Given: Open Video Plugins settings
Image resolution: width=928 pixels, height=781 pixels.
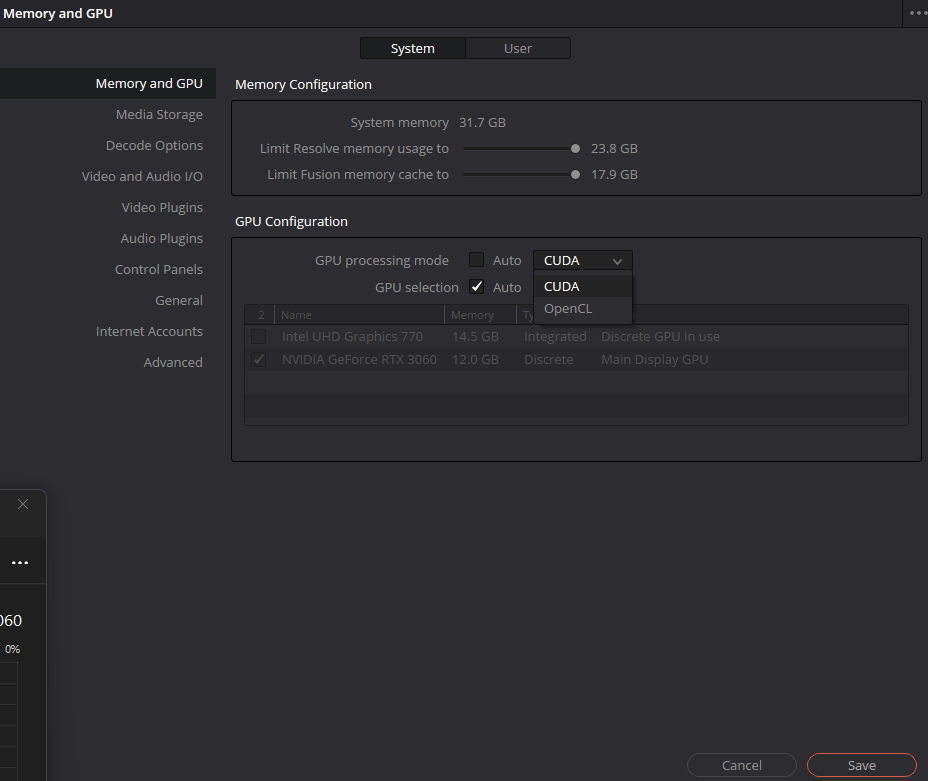Looking at the screenshot, I should (x=162, y=207).
